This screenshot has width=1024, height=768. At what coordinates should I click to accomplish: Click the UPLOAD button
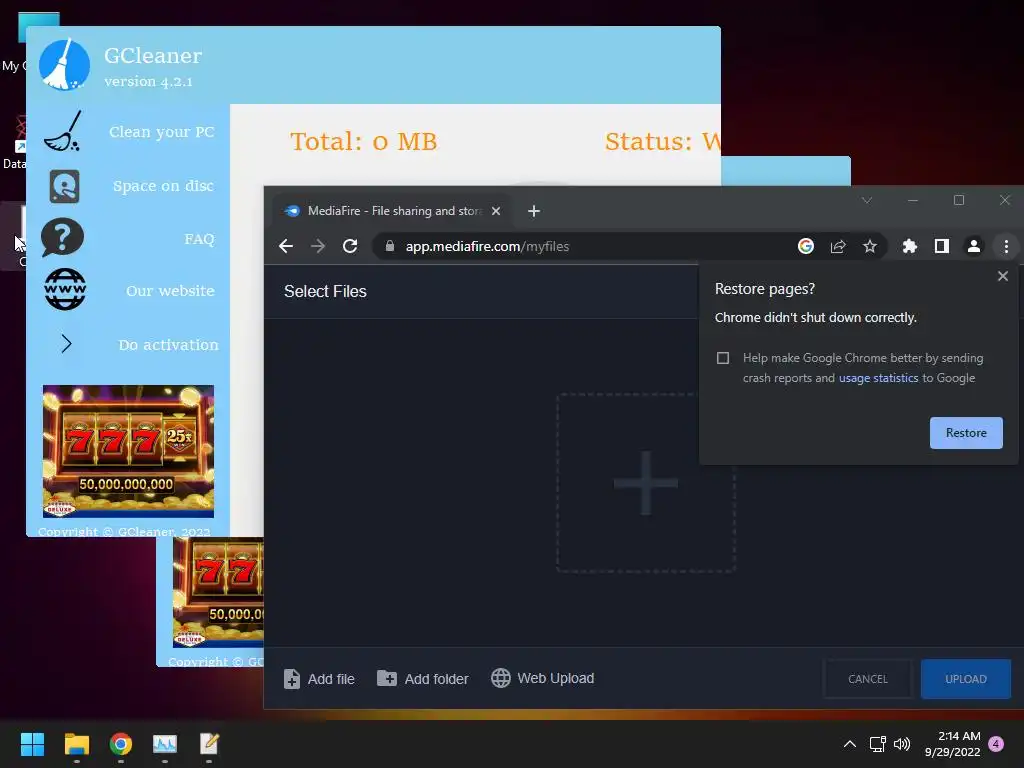click(x=965, y=679)
